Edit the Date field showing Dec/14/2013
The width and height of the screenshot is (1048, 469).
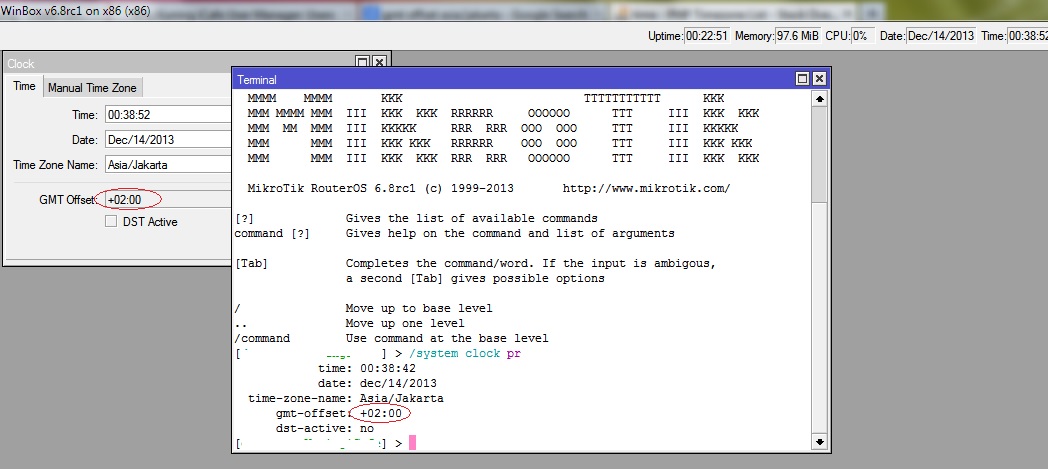(x=168, y=140)
